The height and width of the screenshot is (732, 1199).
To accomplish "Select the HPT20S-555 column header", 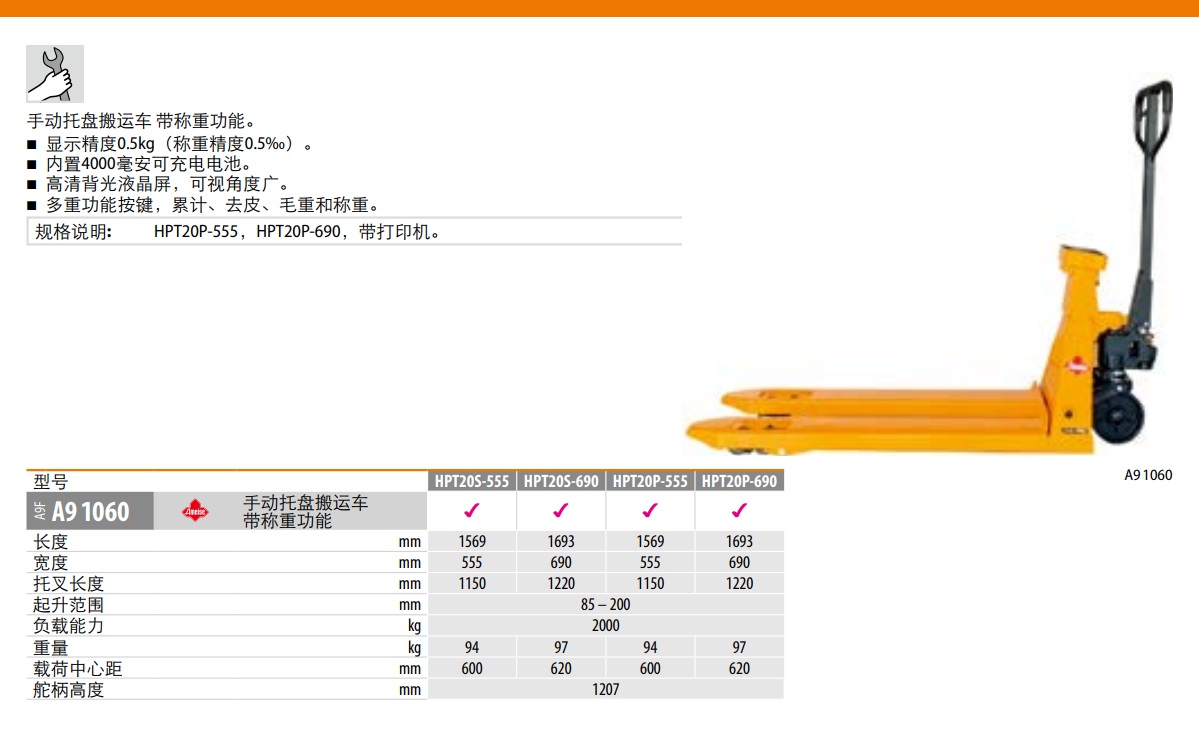I will click(x=472, y=481).
